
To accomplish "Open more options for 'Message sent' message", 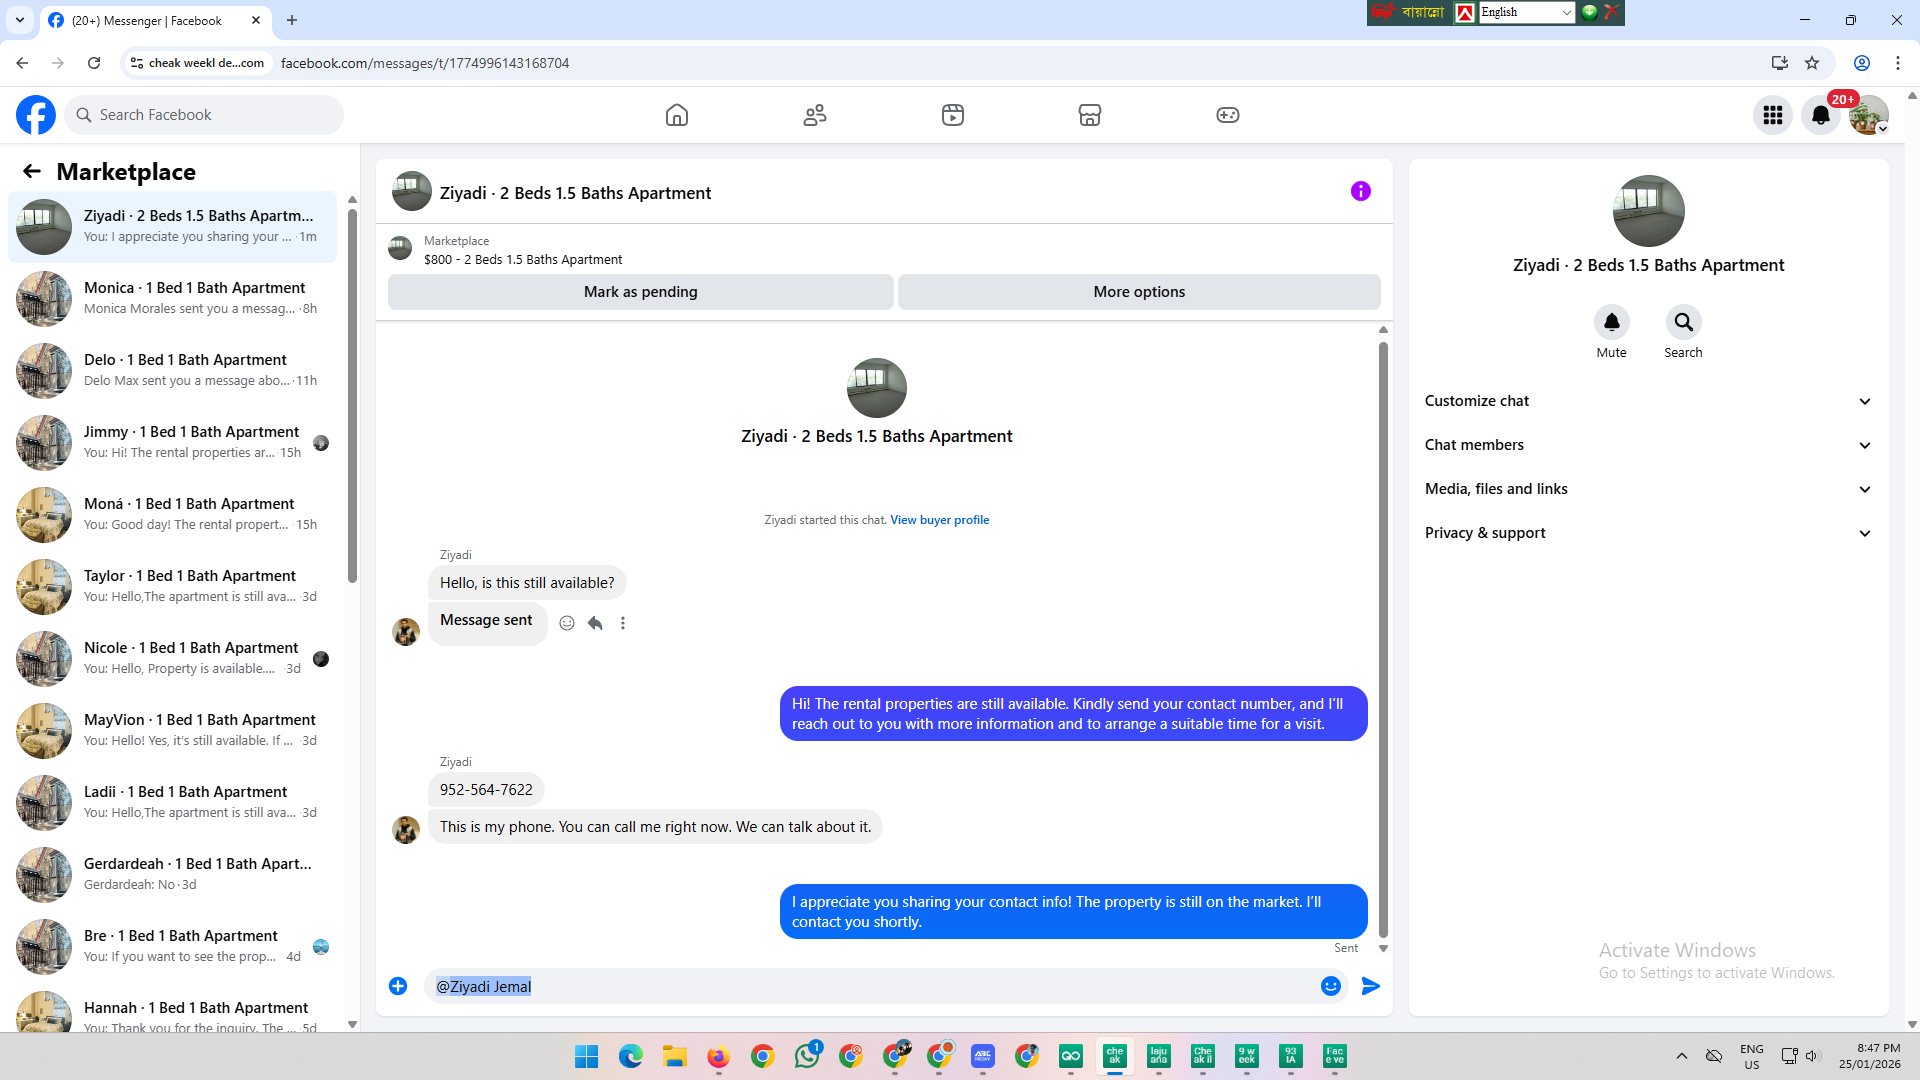I will coord(623,623).
